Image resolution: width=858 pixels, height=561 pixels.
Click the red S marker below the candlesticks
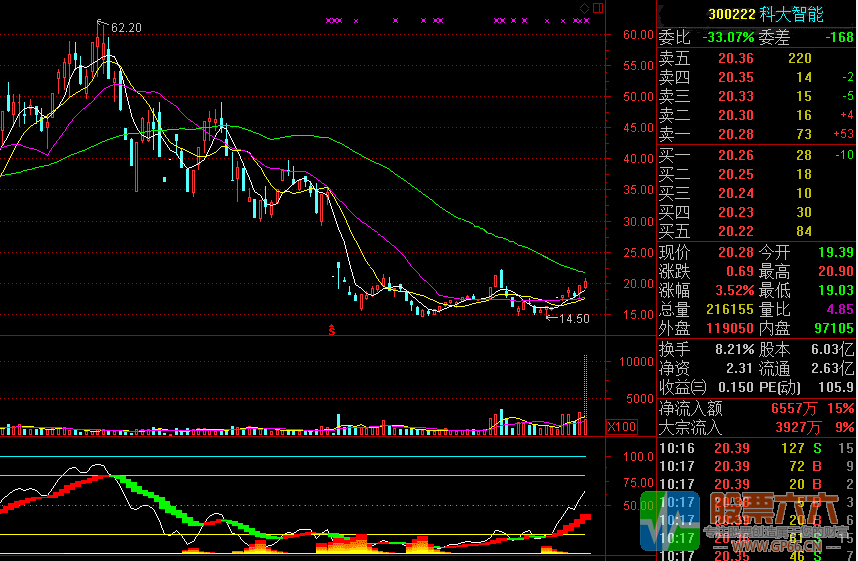pos(331,328)
